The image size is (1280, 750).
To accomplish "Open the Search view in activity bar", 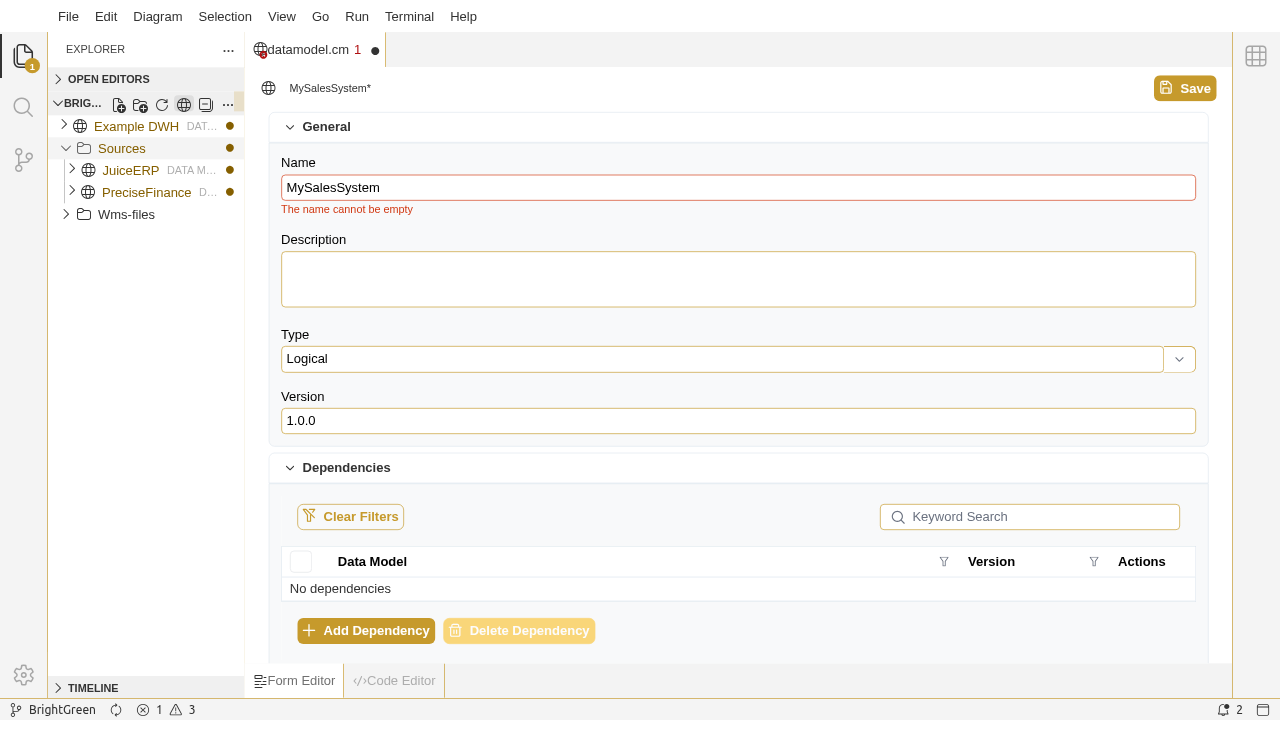I will tap(23, 107).
